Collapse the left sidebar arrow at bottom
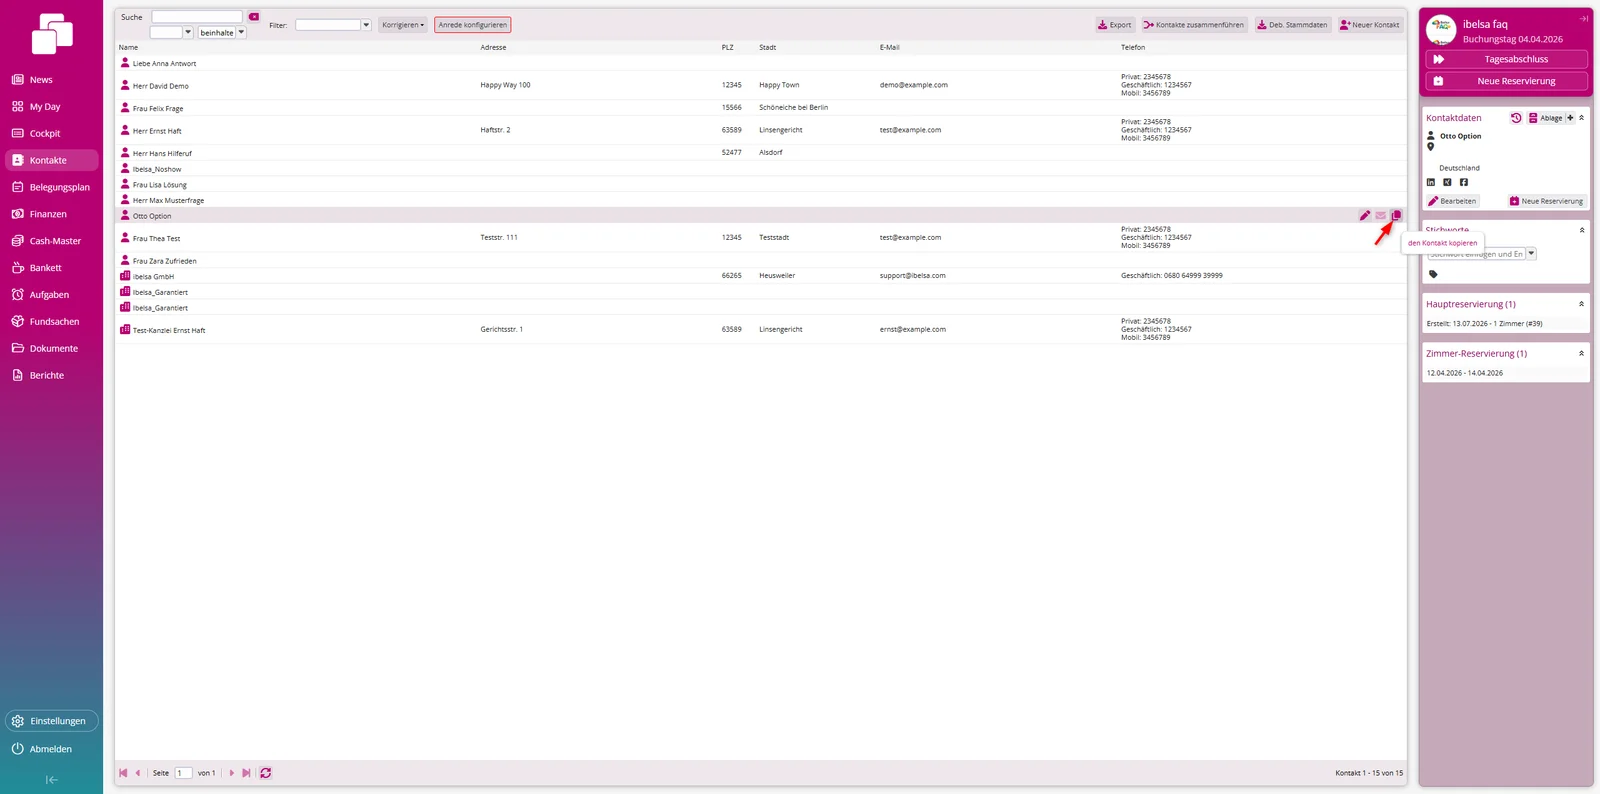The width and height of the screenshot is (1600, 794). pos(51,780)
